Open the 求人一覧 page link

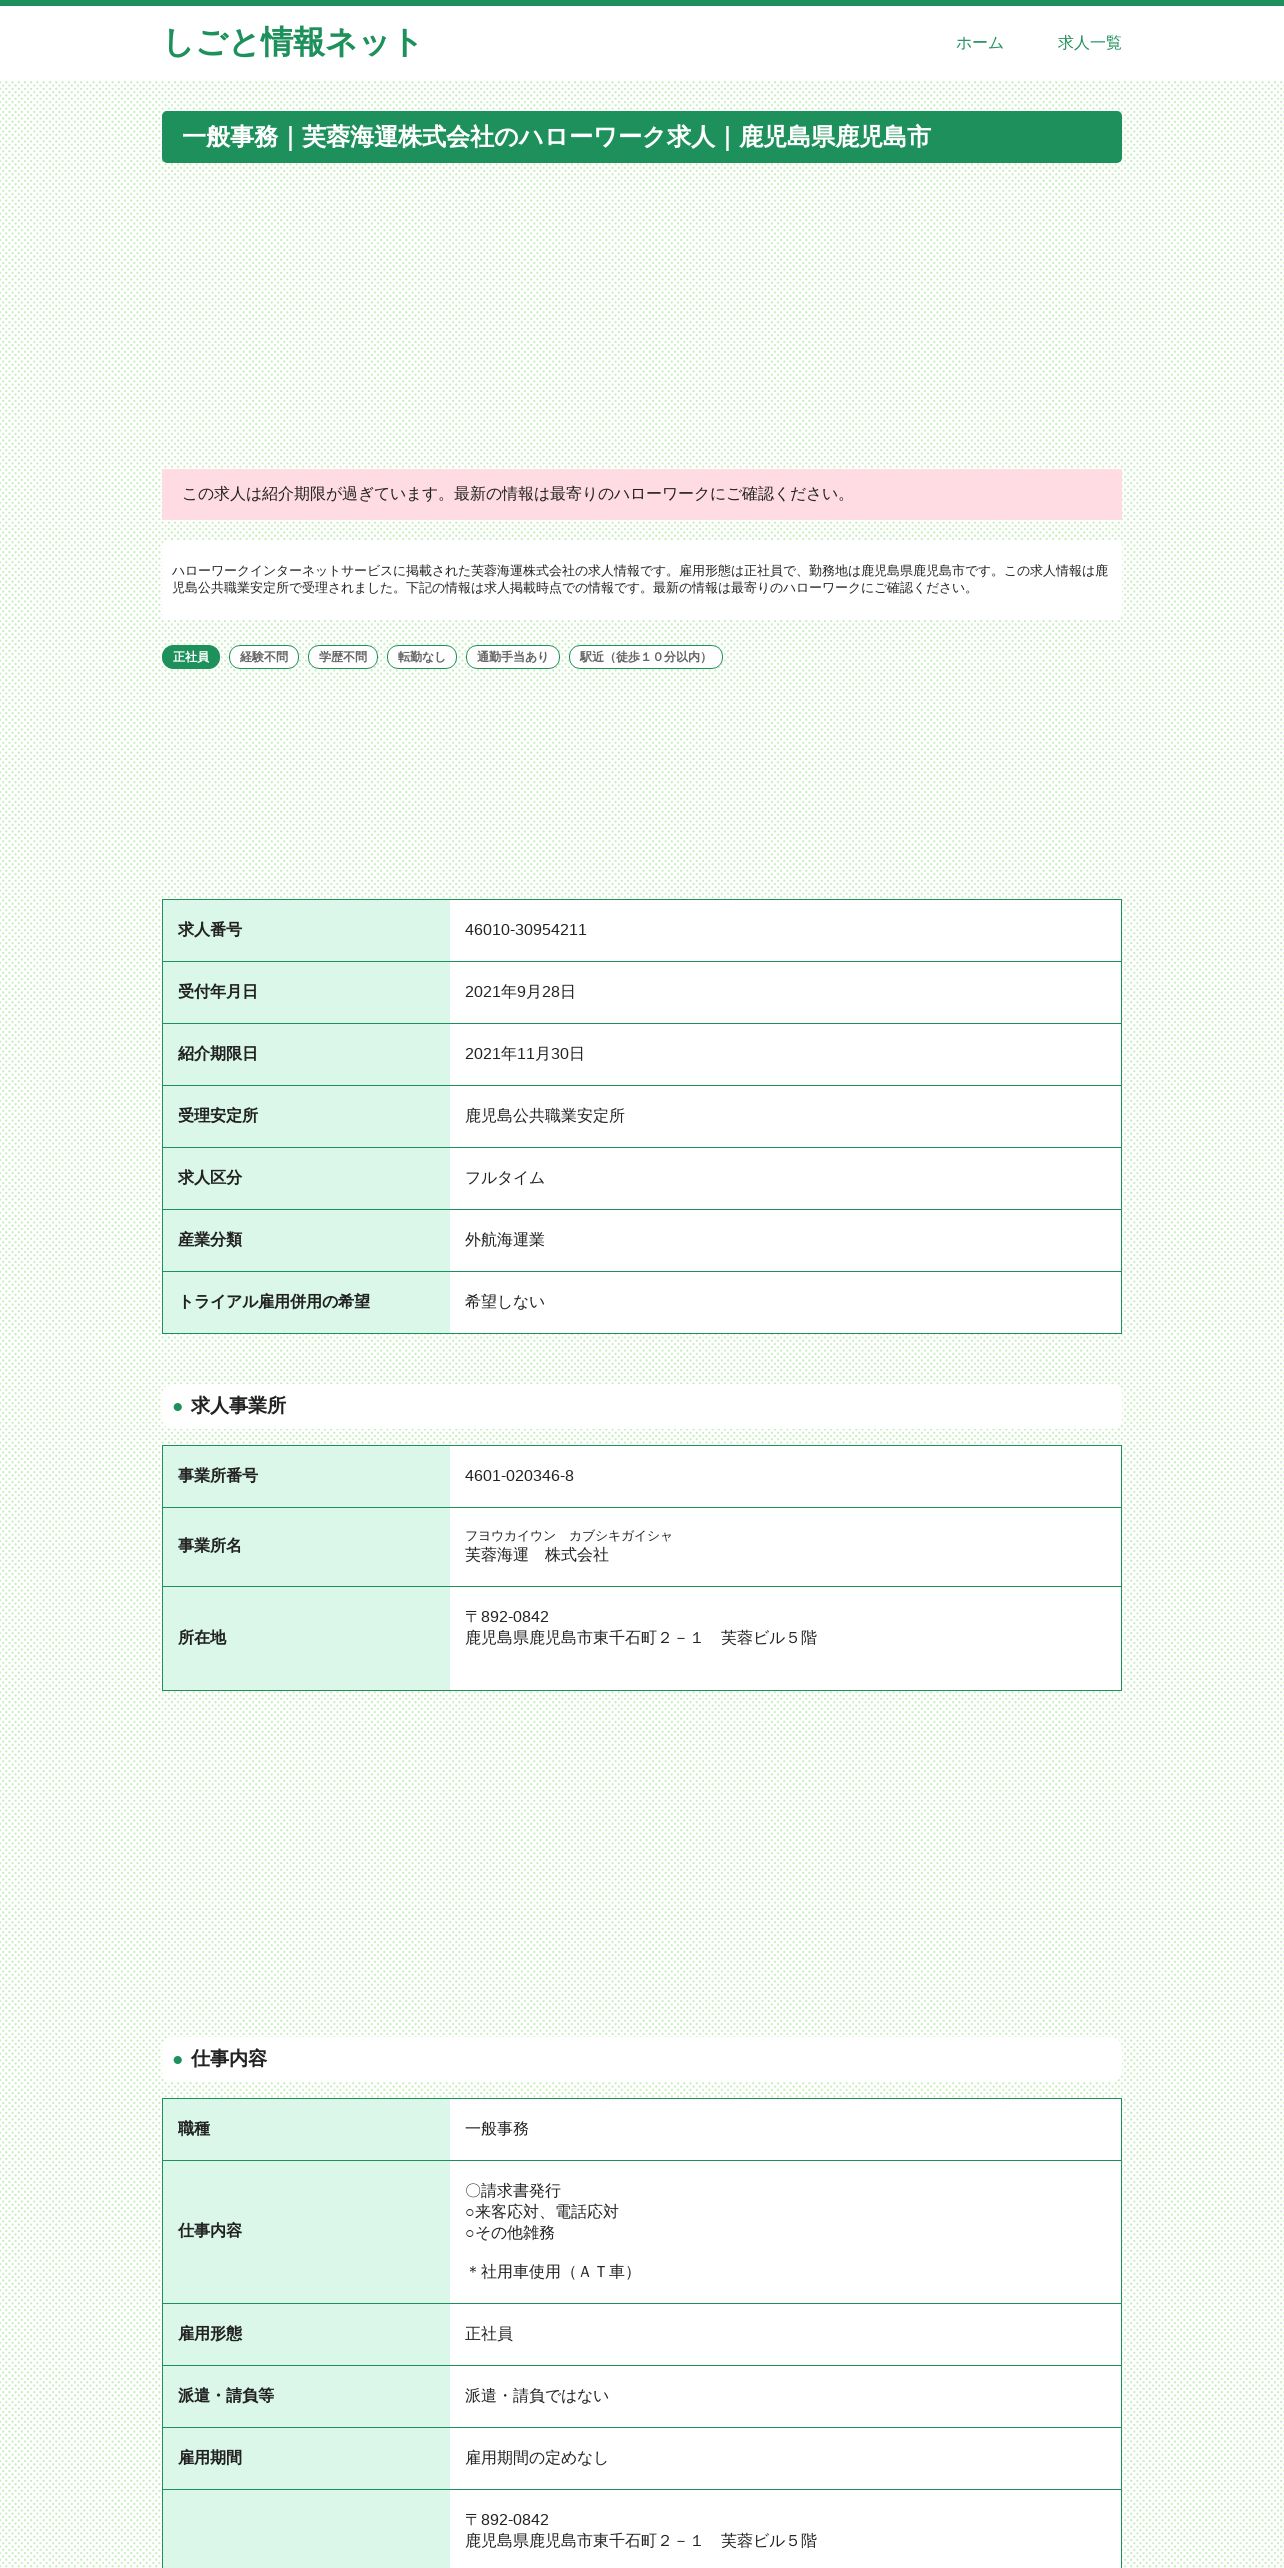tap(1089, 43)
